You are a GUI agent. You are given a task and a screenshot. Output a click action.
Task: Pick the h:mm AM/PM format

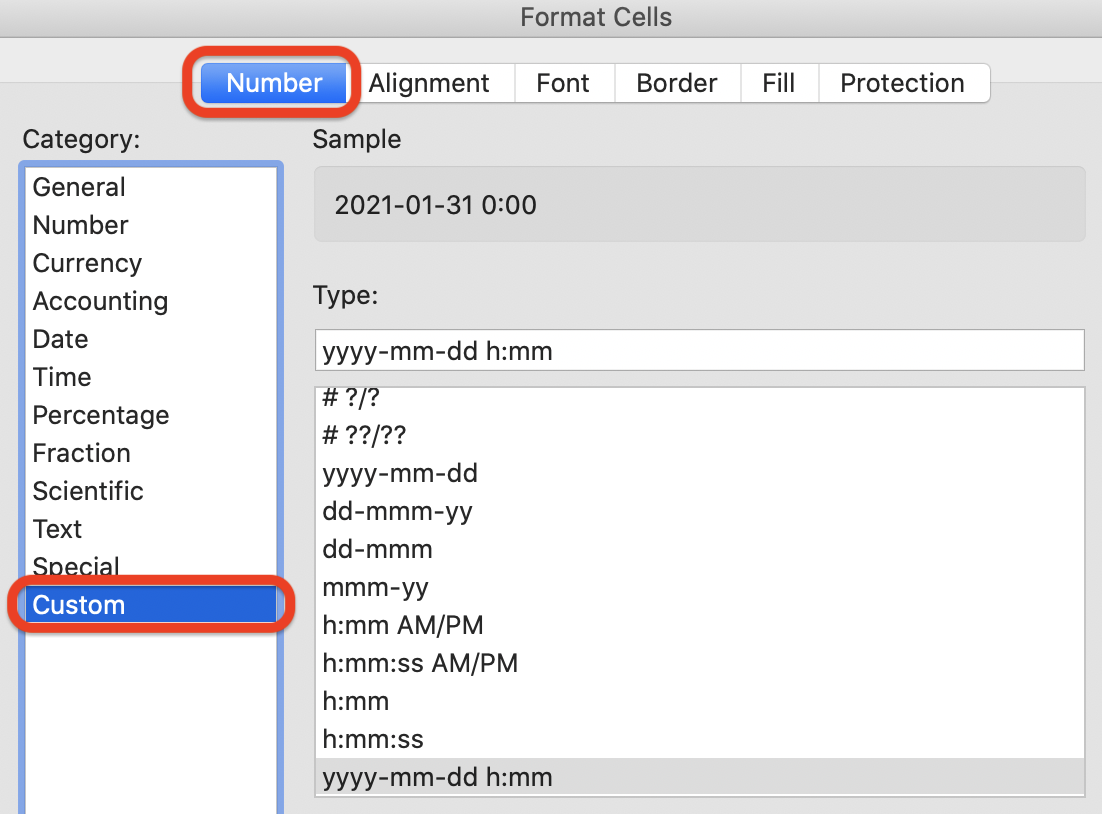pos(403,626)
